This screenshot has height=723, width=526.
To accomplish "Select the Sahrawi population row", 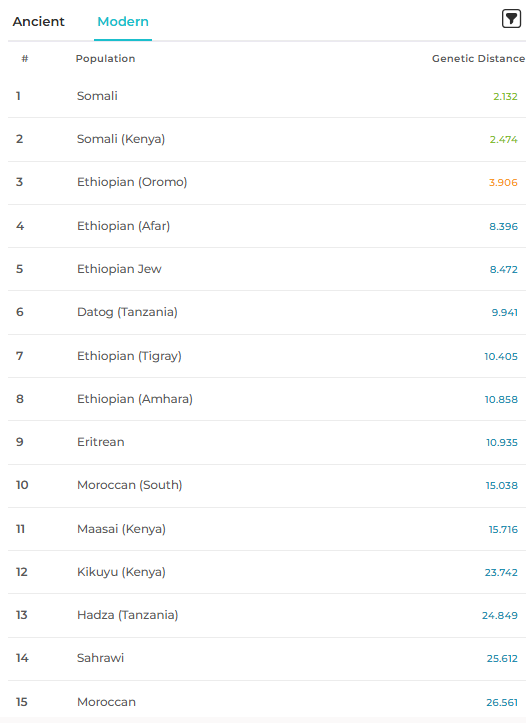I will [x=267, y=658].
